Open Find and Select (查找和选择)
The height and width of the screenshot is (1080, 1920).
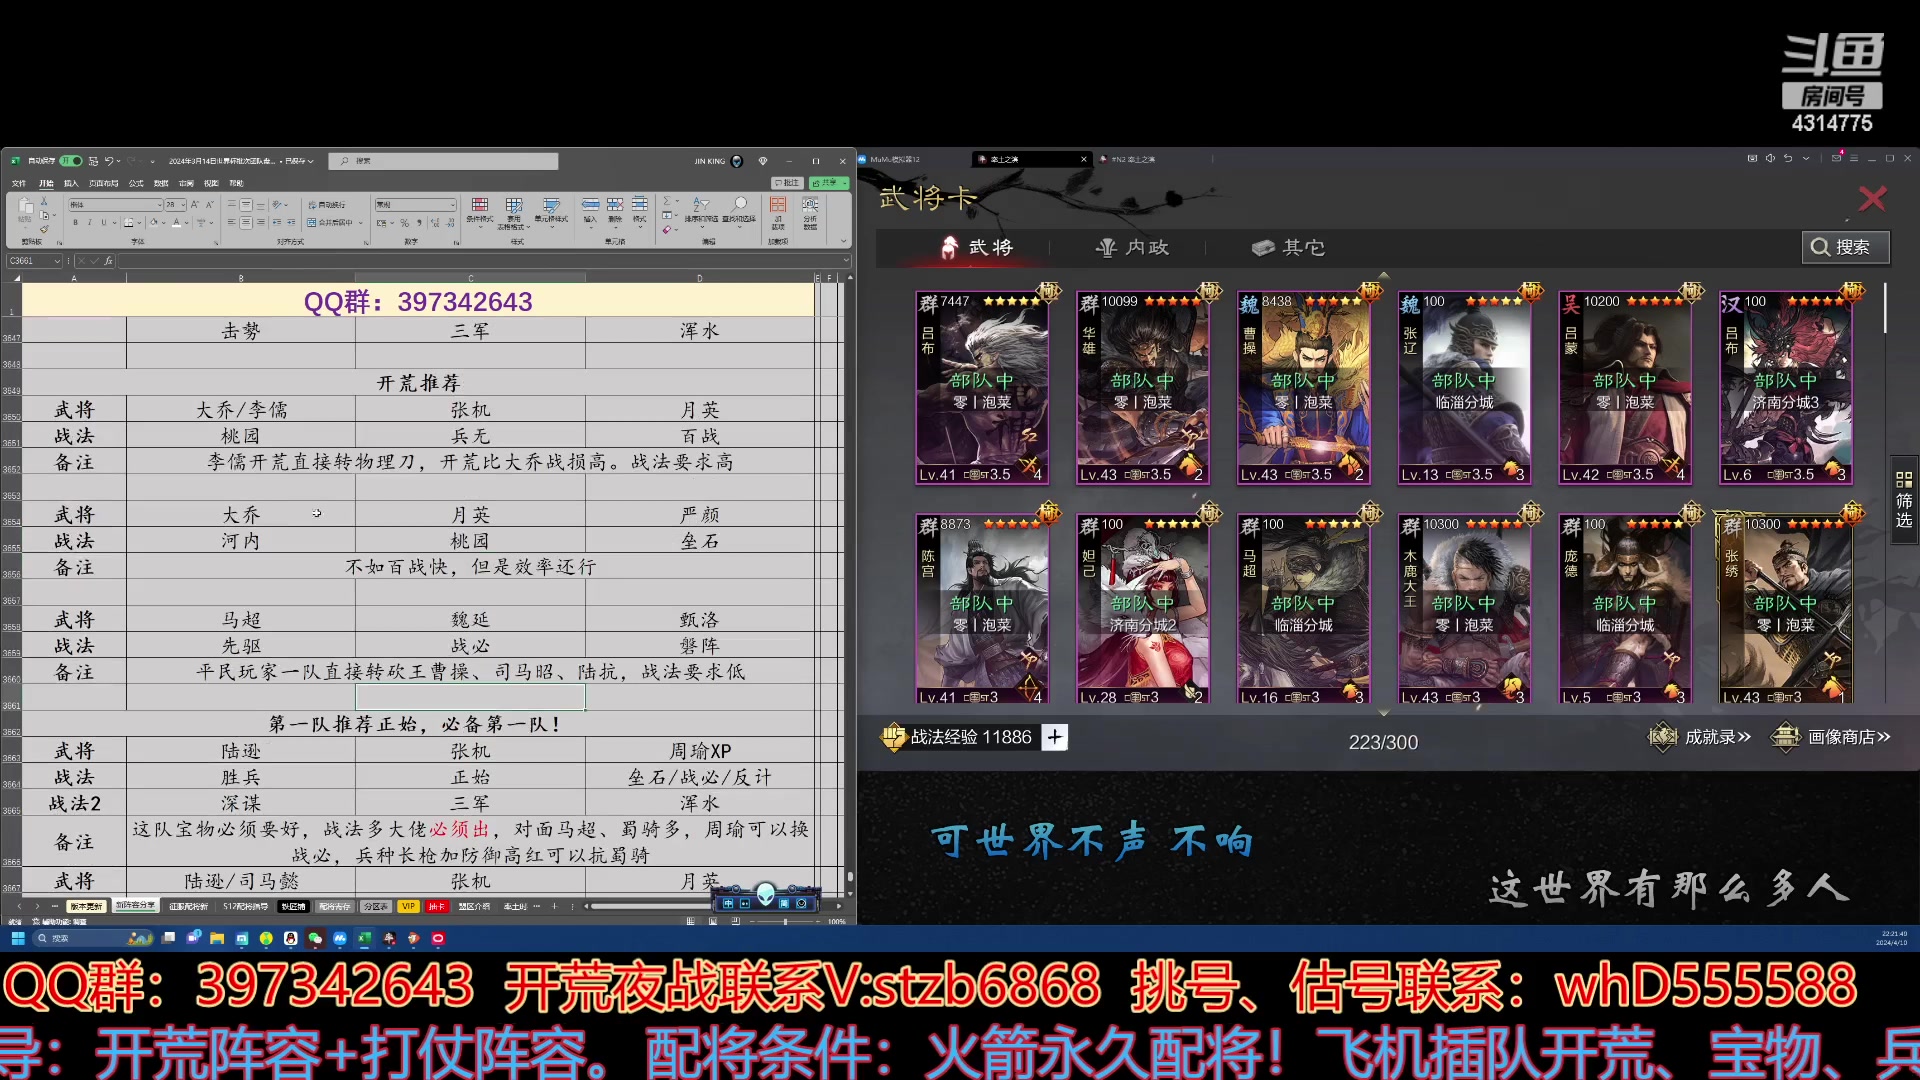click(x=740, y=210)
